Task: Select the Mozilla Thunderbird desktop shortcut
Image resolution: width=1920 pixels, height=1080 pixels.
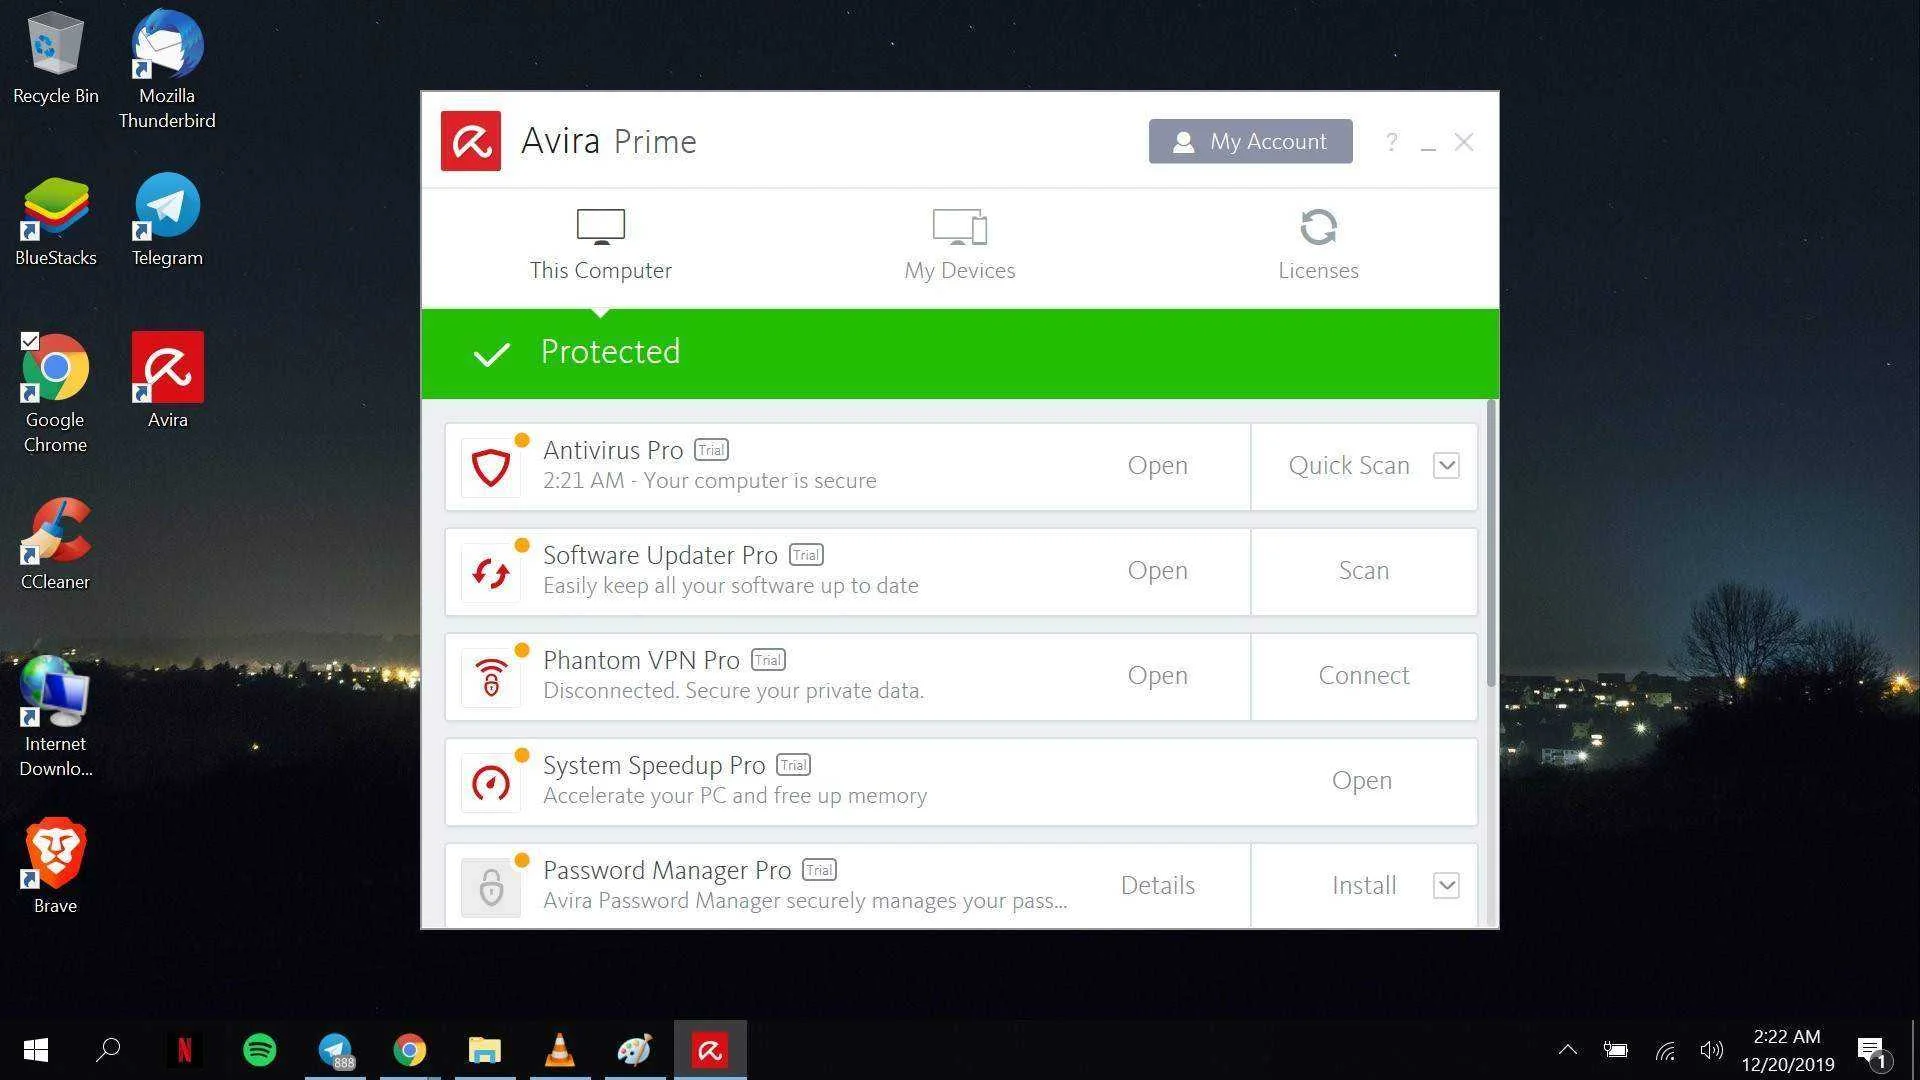Action: (167, 70)
